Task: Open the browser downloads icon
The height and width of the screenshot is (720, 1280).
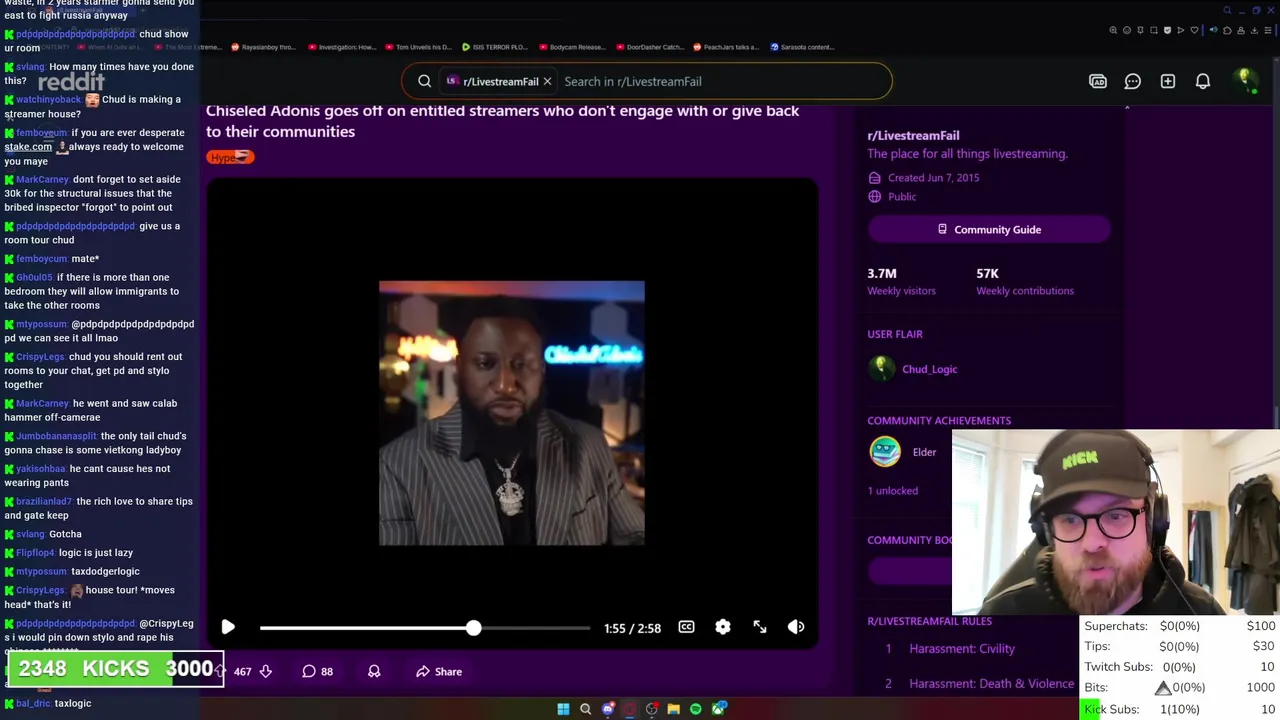Action: (1254, 30)
